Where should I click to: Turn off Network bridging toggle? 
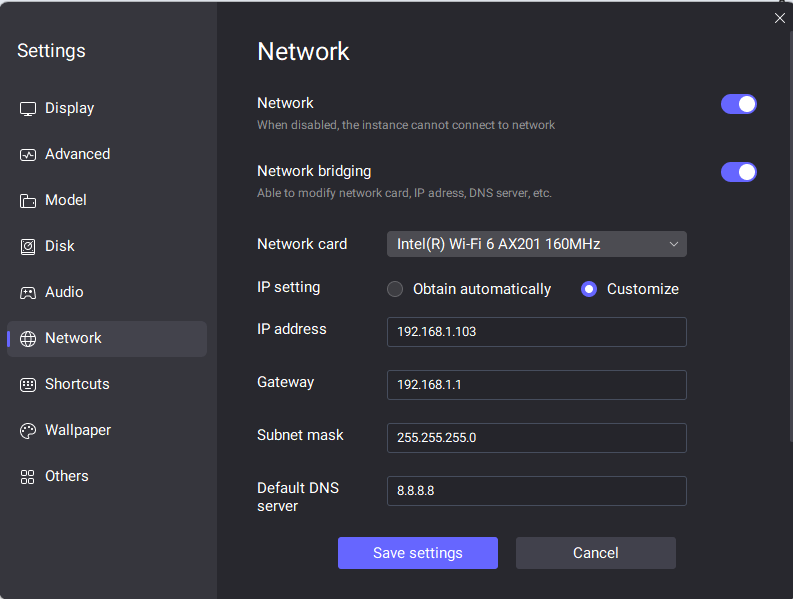(738, 172)
